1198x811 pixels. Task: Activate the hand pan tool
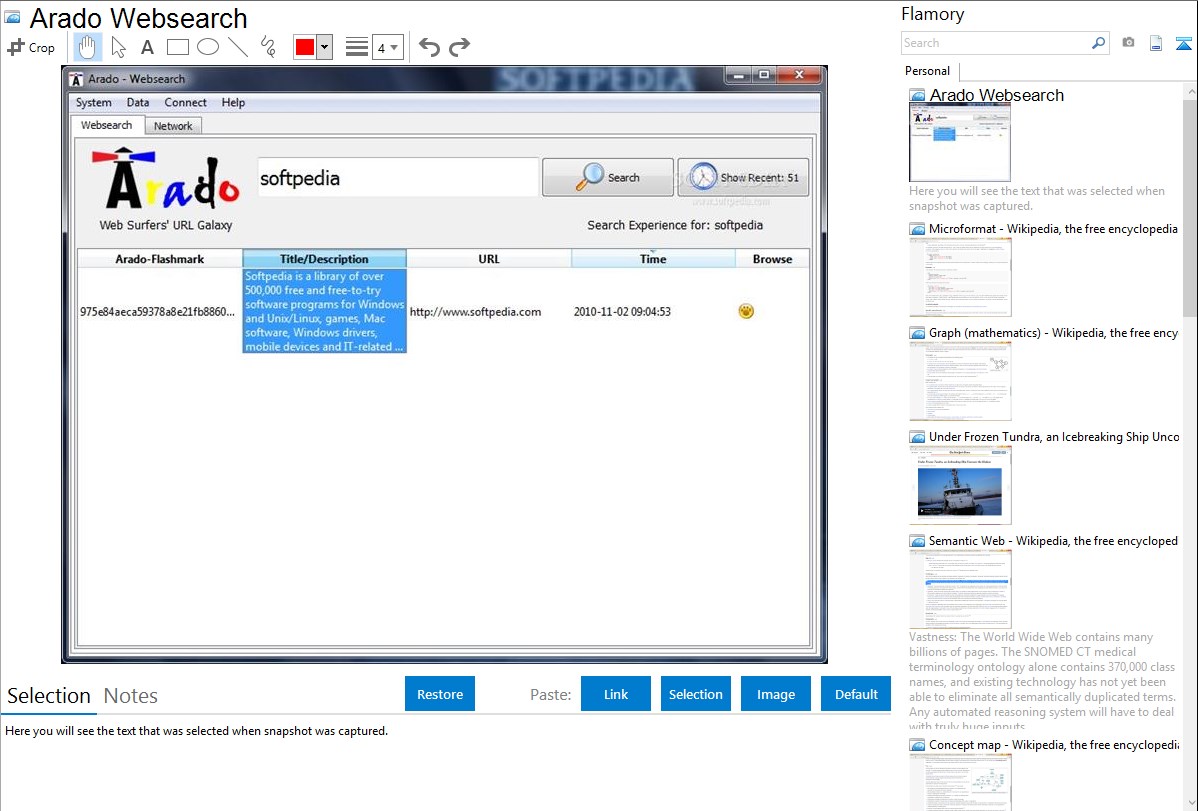pos(87,47)
